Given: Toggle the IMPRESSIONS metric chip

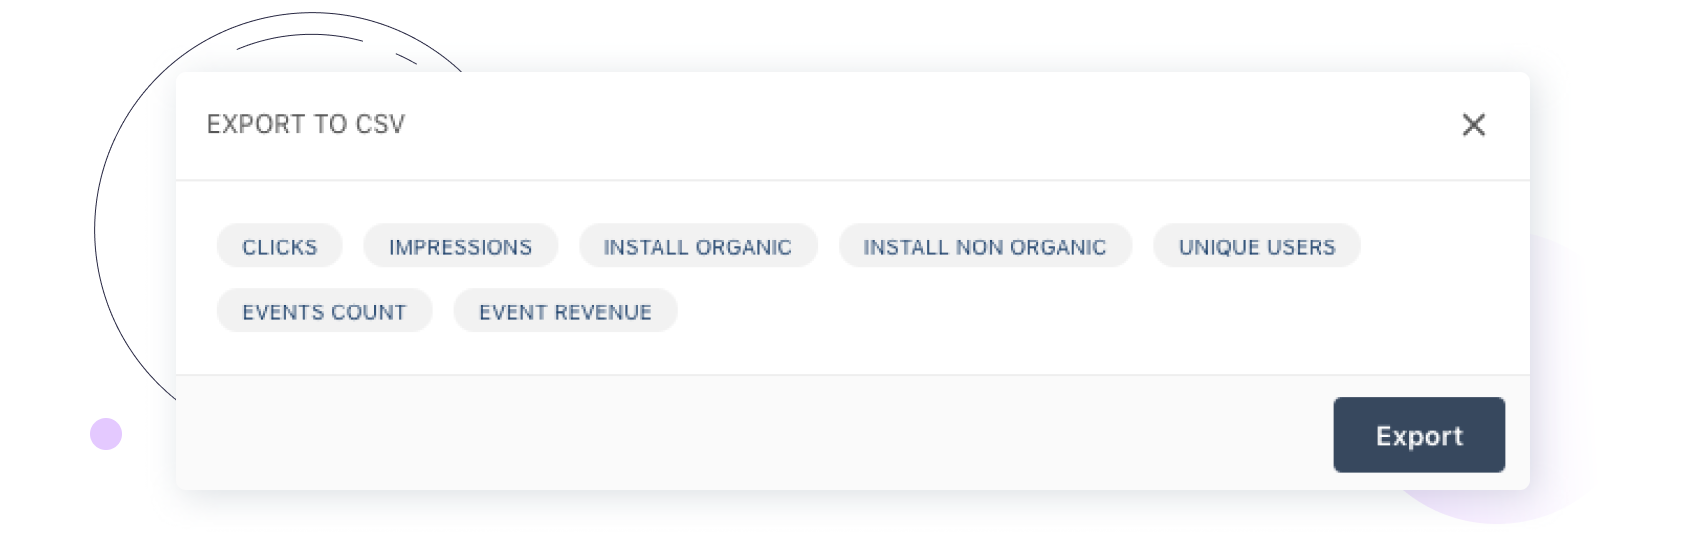Looking at the screenshot, I should coord(460,247).
